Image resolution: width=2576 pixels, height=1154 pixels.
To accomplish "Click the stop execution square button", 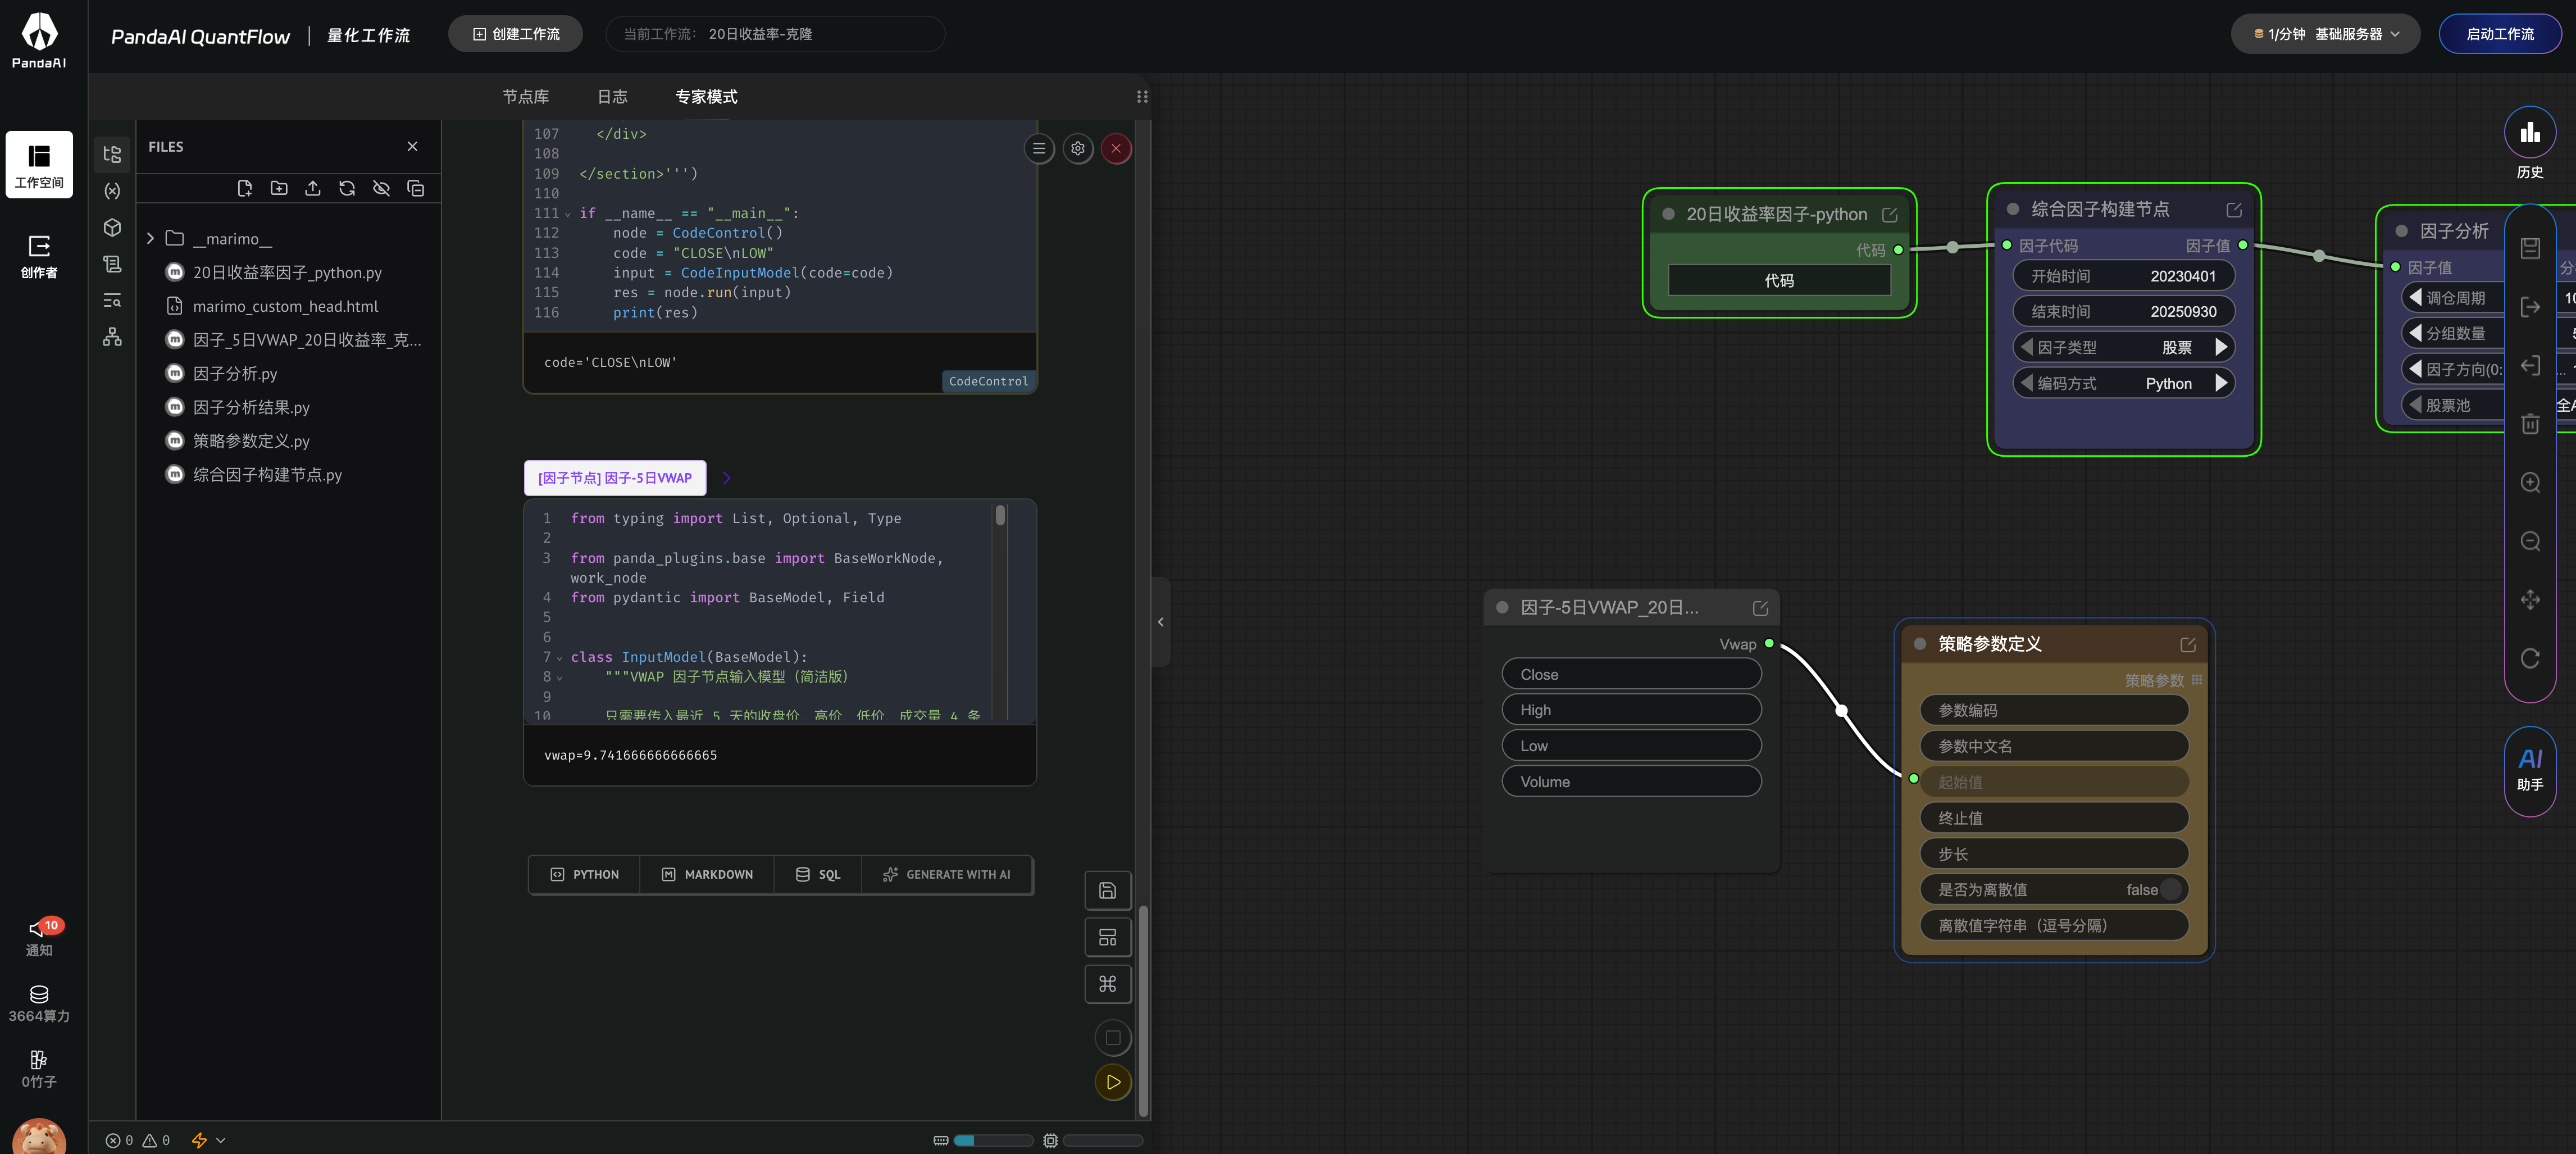I will [x=1113, y=1038].
